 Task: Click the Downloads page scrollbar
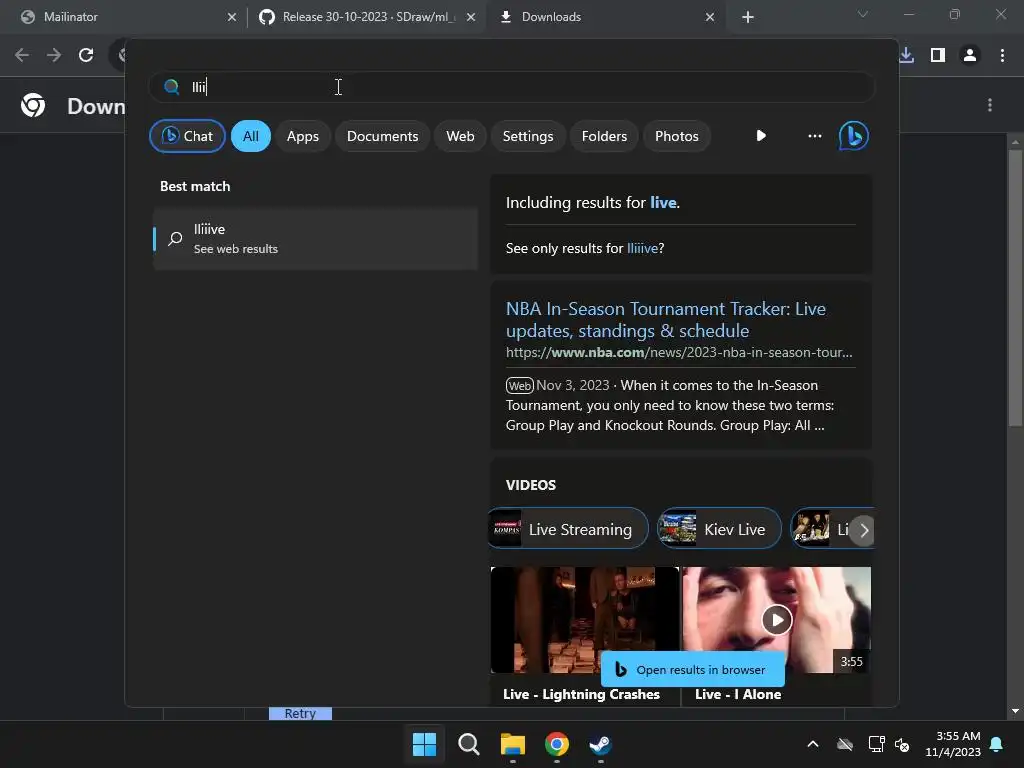tap(1015, 287)
